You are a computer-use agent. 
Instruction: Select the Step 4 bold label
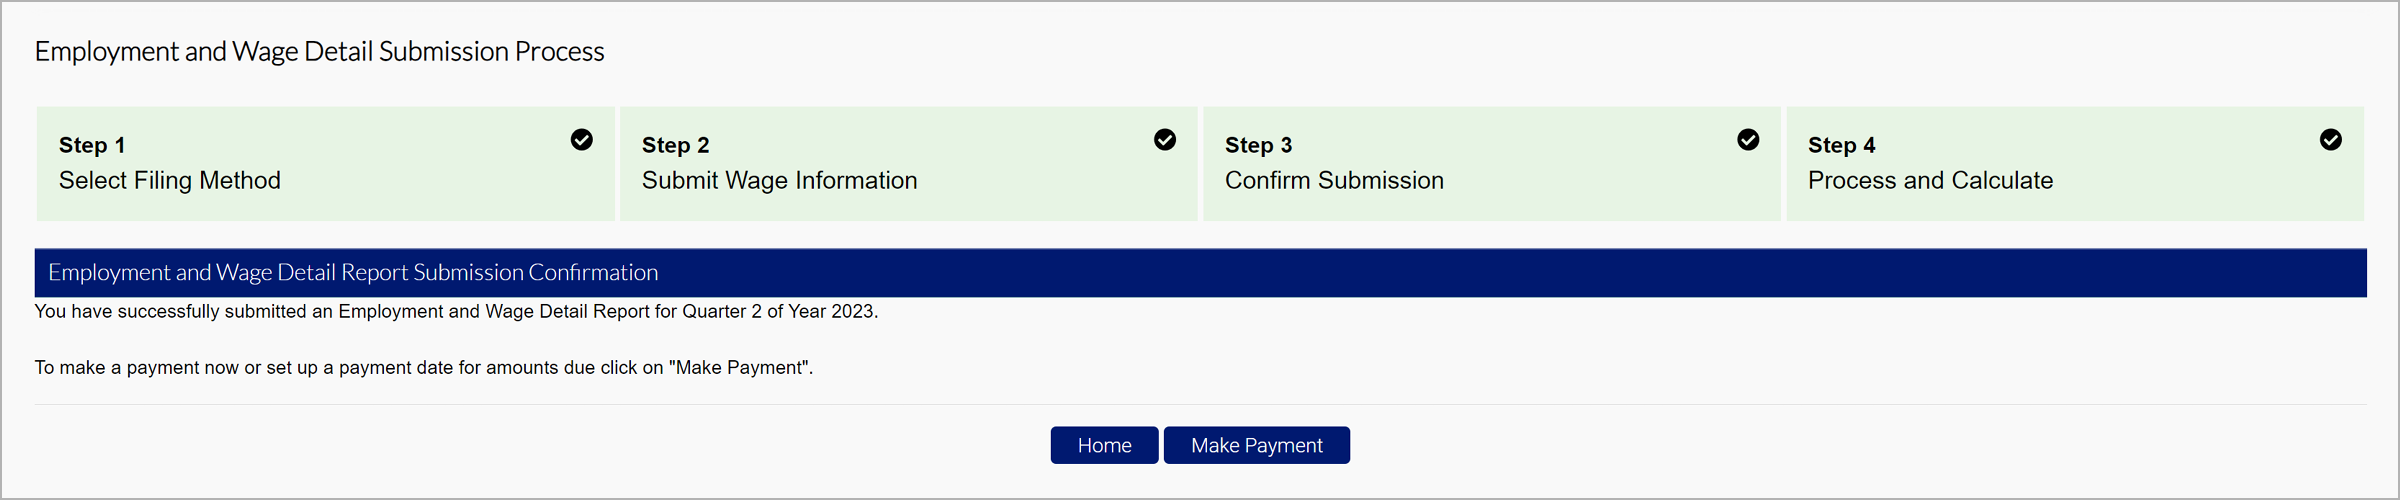[x=1841, y=145]
